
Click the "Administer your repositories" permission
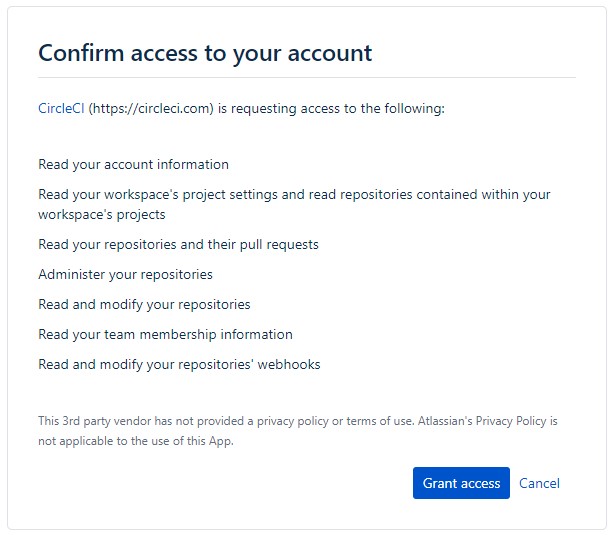coord(125,274)
